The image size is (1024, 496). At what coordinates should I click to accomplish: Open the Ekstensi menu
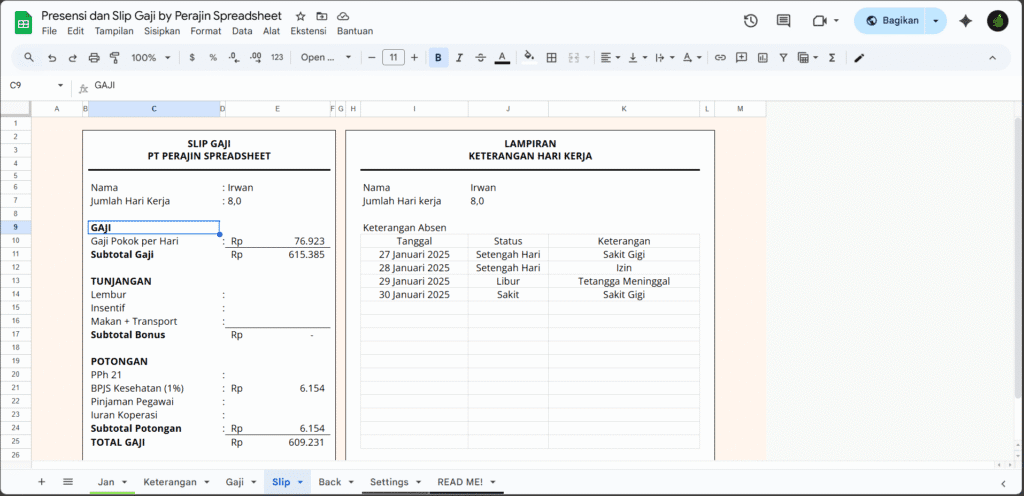pos(308,31)
